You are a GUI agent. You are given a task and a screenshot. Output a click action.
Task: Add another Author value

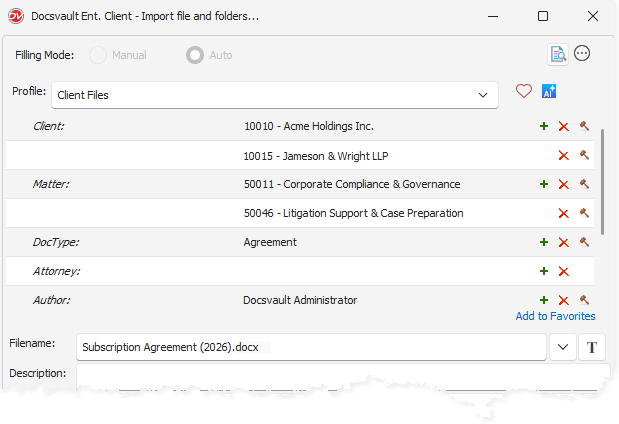pos(544,300)
